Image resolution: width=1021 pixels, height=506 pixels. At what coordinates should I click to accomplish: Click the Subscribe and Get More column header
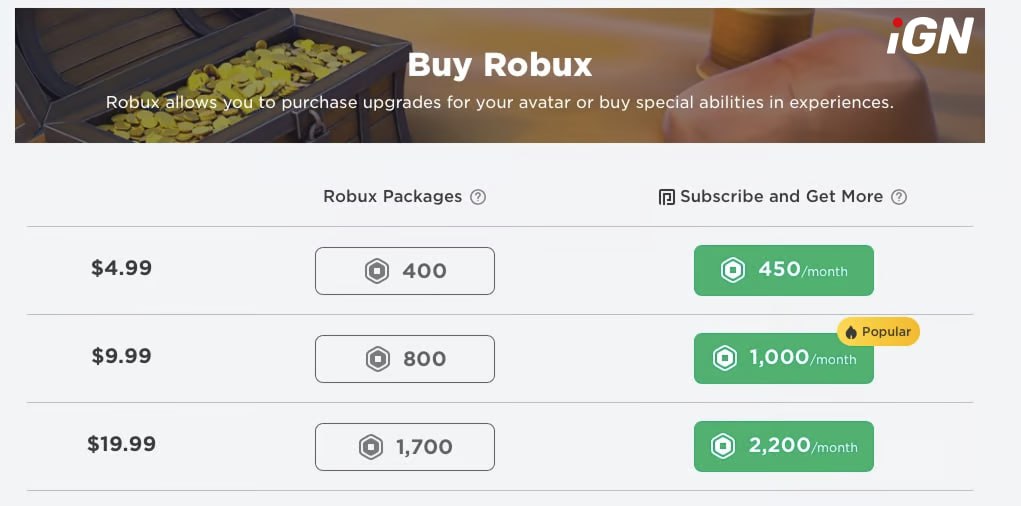pos(781,197)
